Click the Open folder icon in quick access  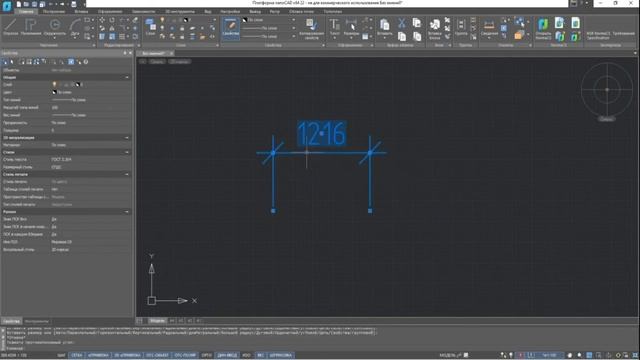[26, 4]
